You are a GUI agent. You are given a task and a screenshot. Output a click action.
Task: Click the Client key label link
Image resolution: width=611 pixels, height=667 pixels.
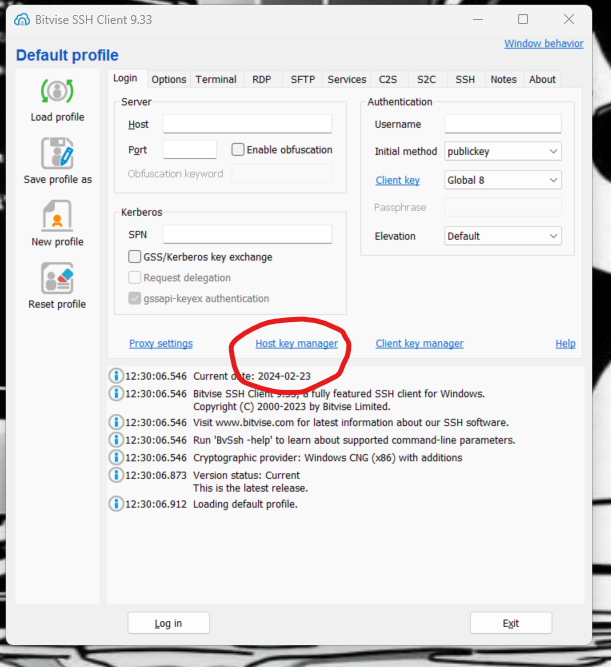397,180
